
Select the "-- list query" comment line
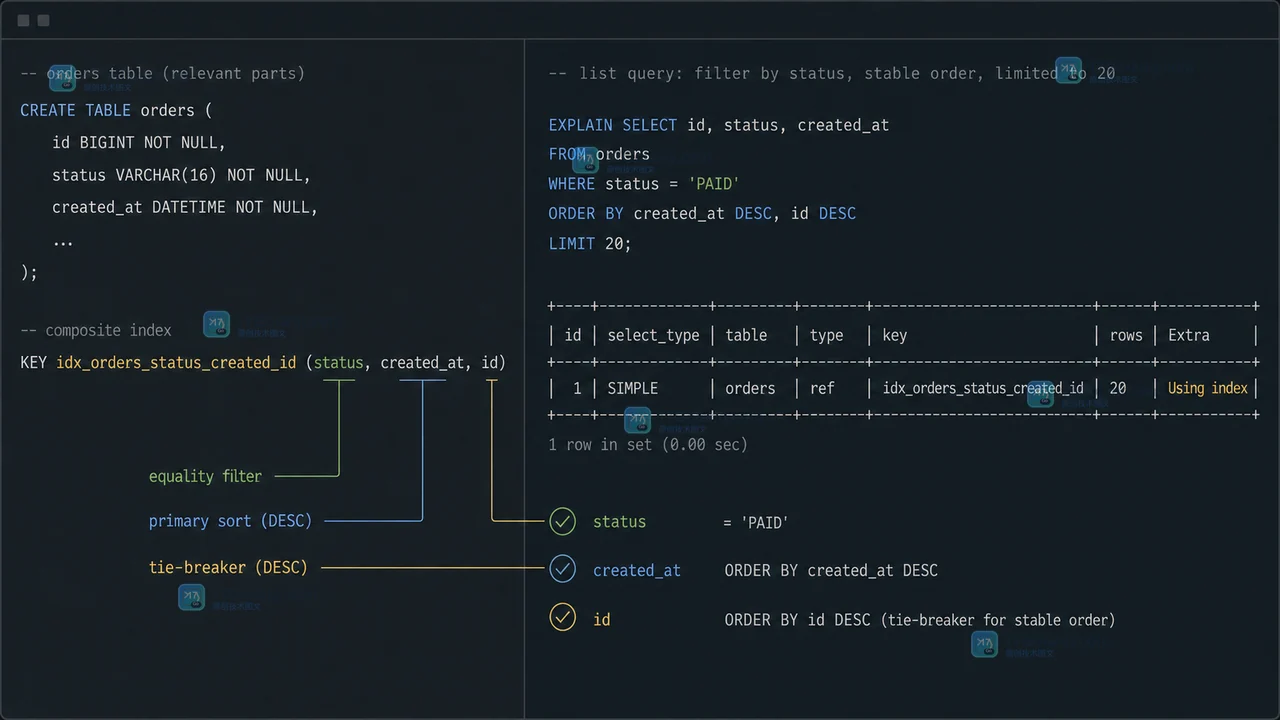pos(832,73)
